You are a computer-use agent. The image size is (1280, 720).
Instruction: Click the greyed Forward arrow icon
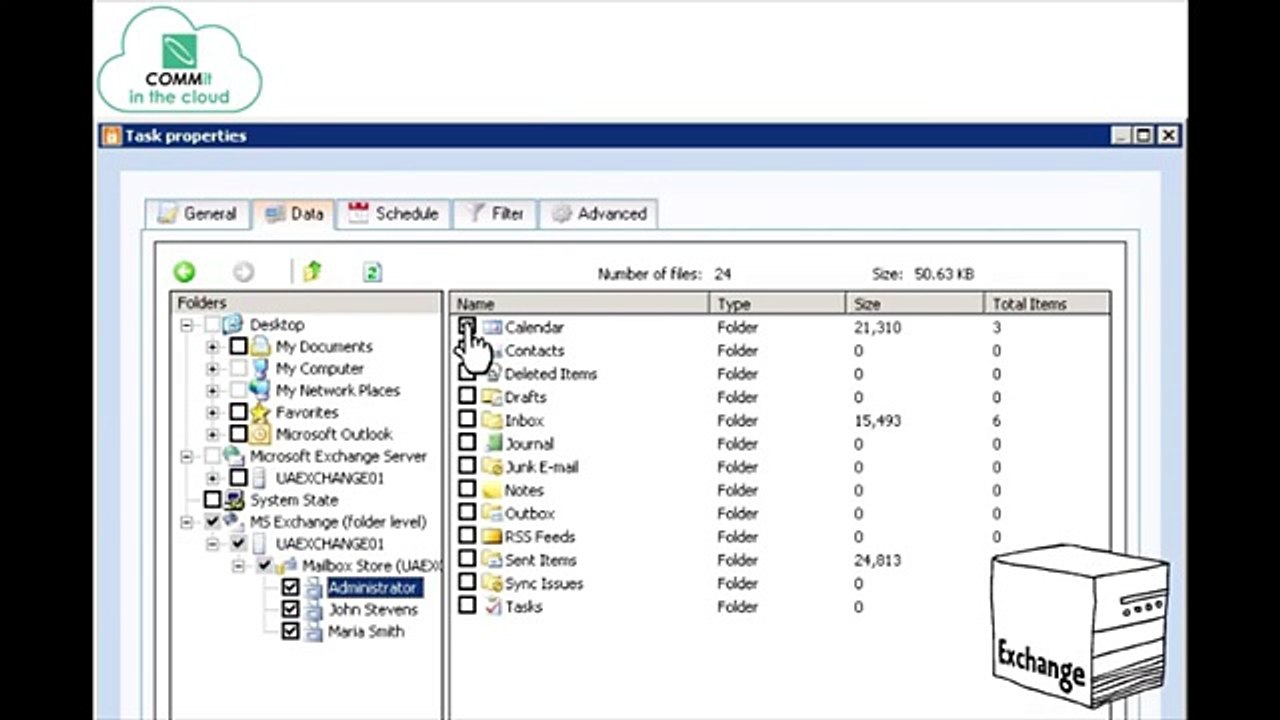pos(243,272)
